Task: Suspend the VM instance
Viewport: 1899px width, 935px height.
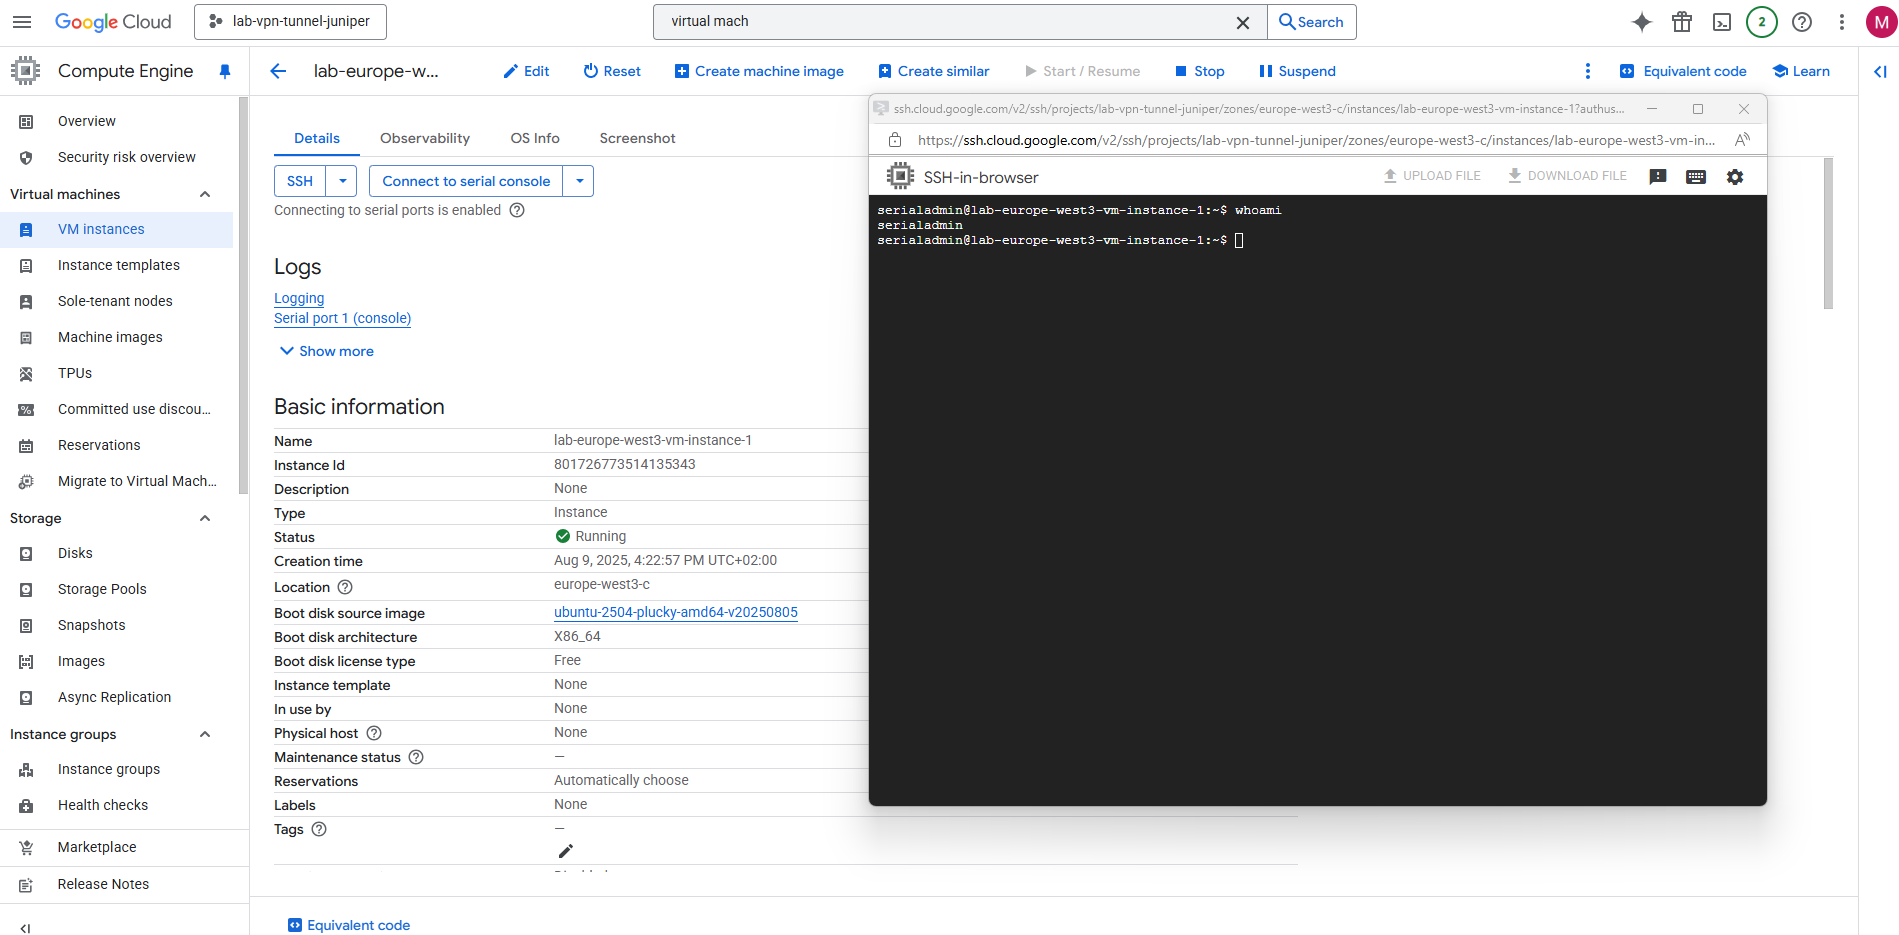Action: [1297, 71]
